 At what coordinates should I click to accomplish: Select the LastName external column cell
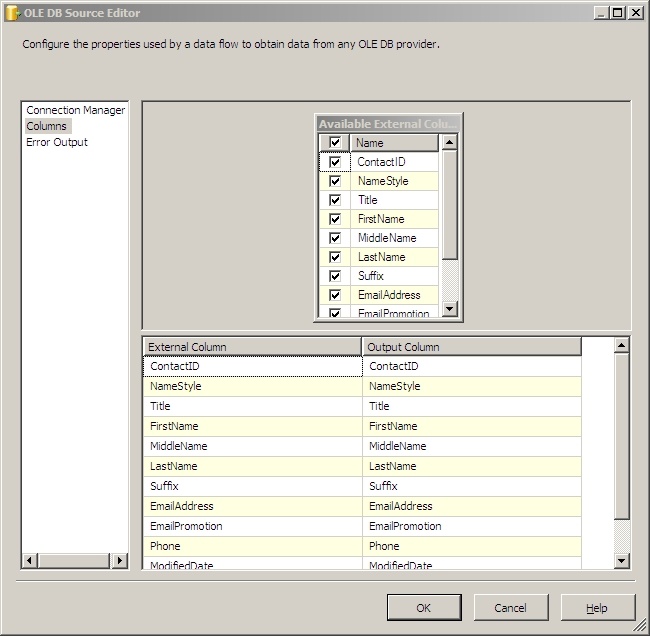tap(252, 466)
